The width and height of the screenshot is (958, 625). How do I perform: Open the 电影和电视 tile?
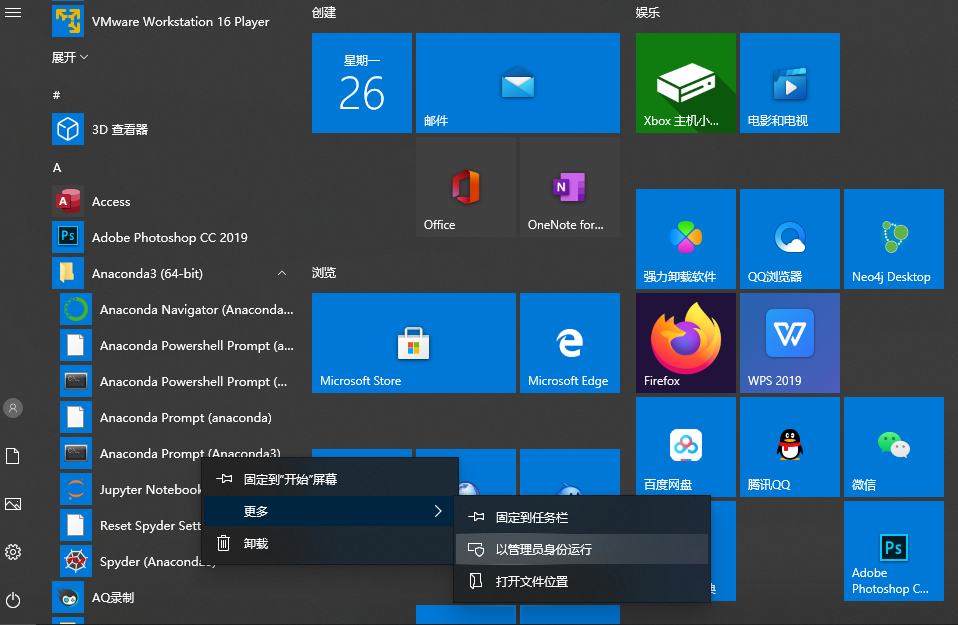[x=789, y=83]
